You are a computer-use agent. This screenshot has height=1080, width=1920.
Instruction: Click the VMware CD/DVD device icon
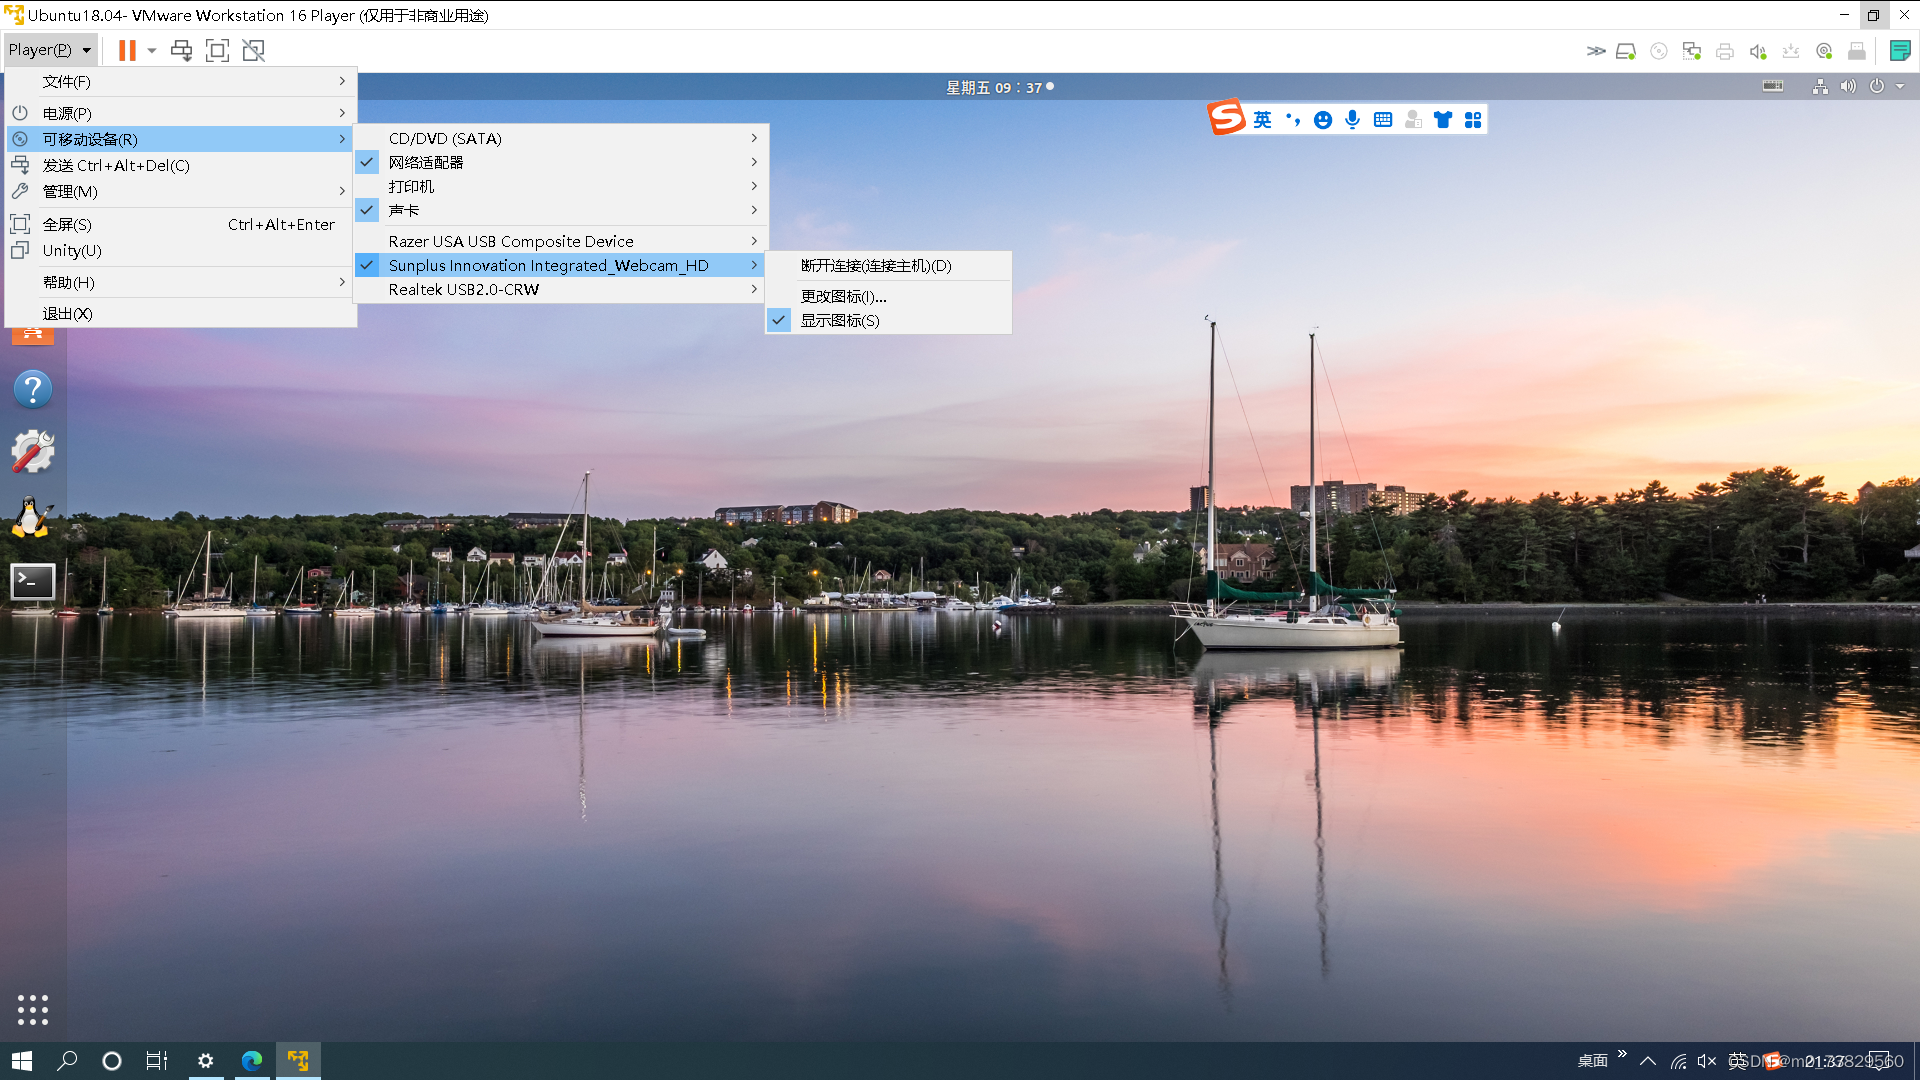coord(1659,51)
